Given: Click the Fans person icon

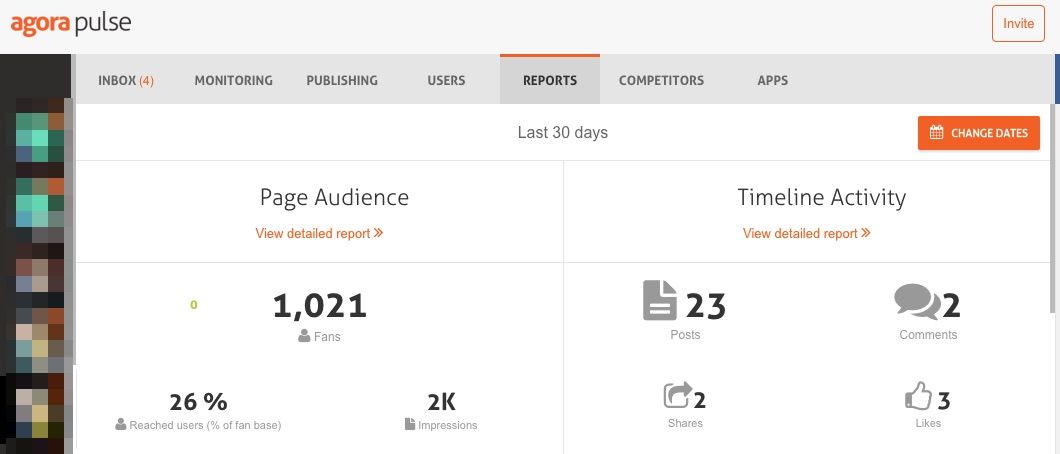Looking at the screenshot, I should (x=304, y=336).
